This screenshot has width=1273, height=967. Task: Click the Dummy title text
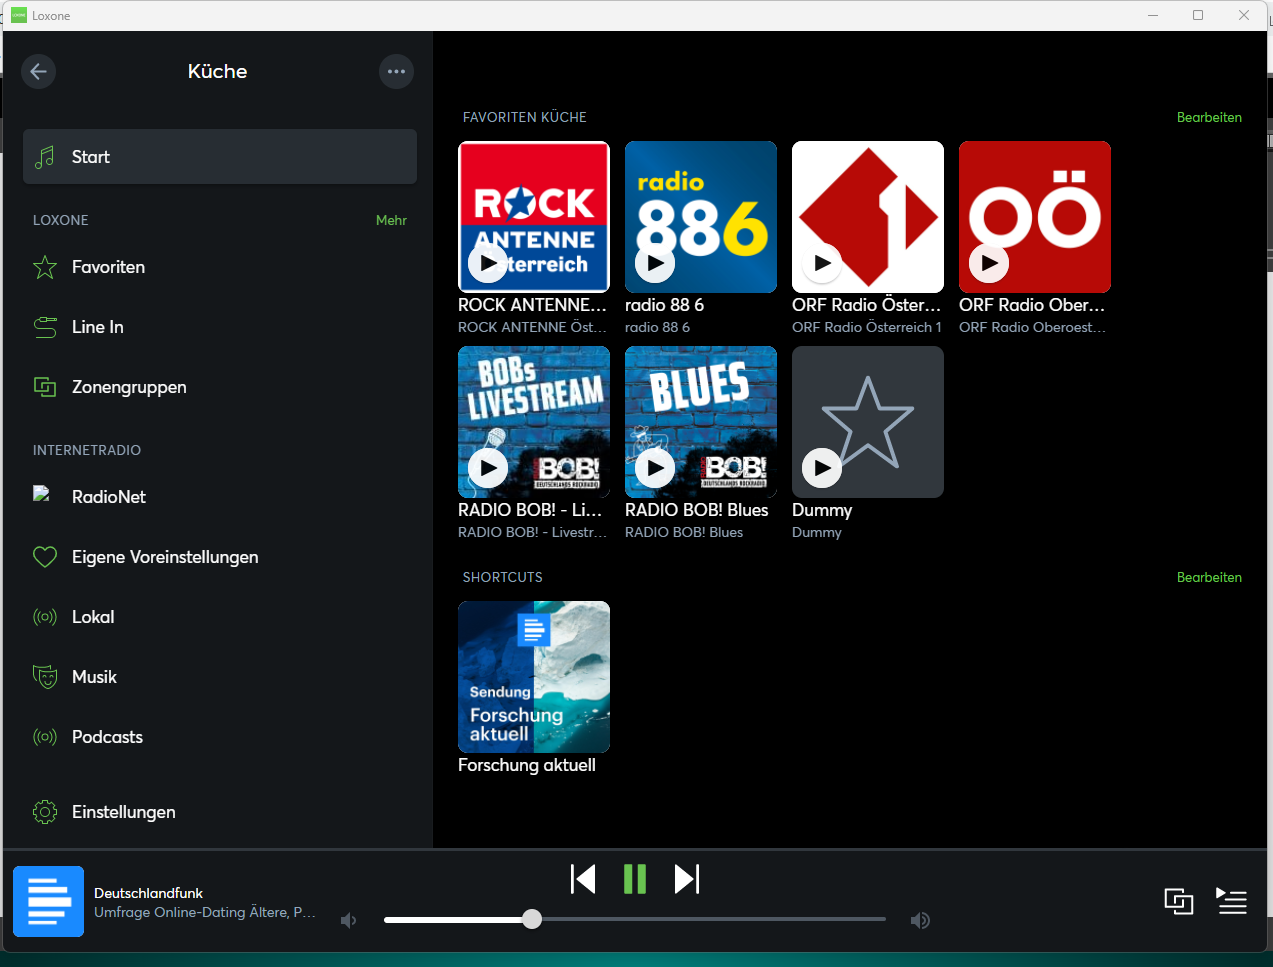click(822, 510)
